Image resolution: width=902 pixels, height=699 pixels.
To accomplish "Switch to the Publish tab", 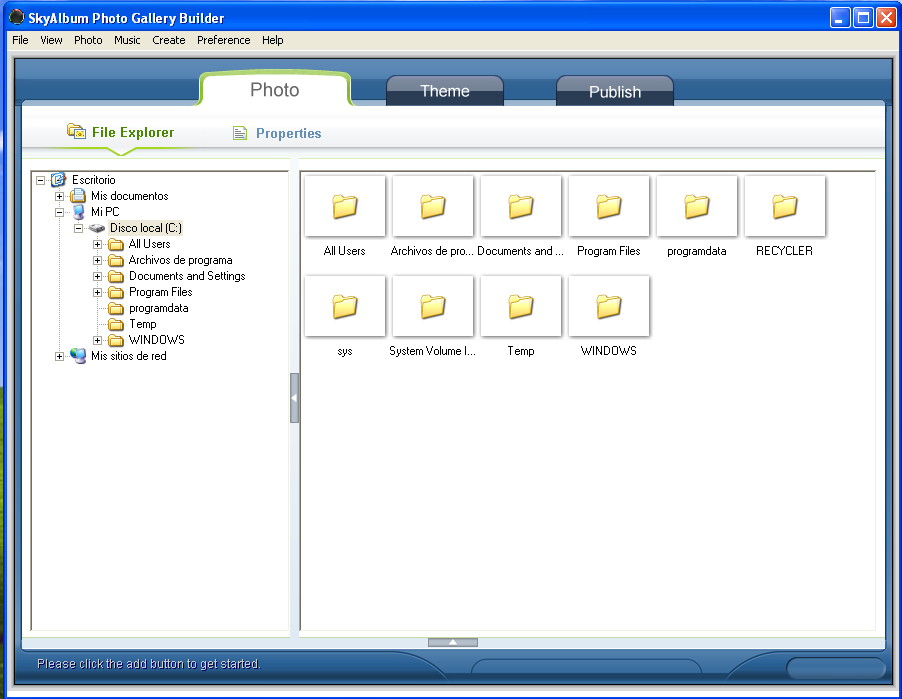I will tap(615, 91).
